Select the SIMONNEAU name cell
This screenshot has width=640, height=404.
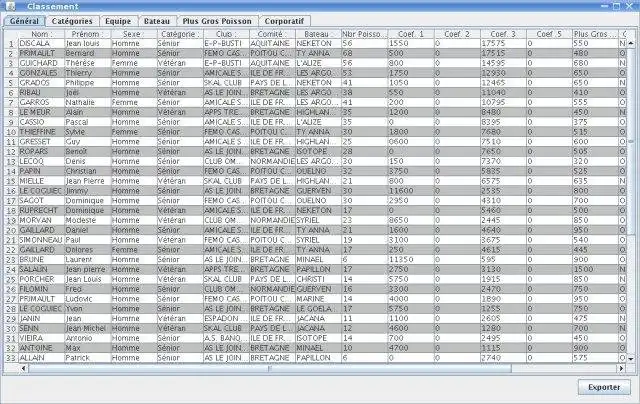41,240
